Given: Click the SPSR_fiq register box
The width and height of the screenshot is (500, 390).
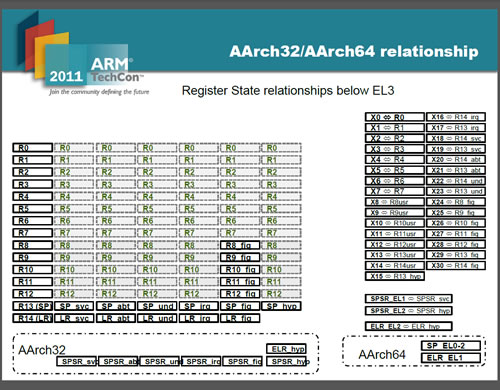Looking at the screenshot, I should click(x=243, y=361).
